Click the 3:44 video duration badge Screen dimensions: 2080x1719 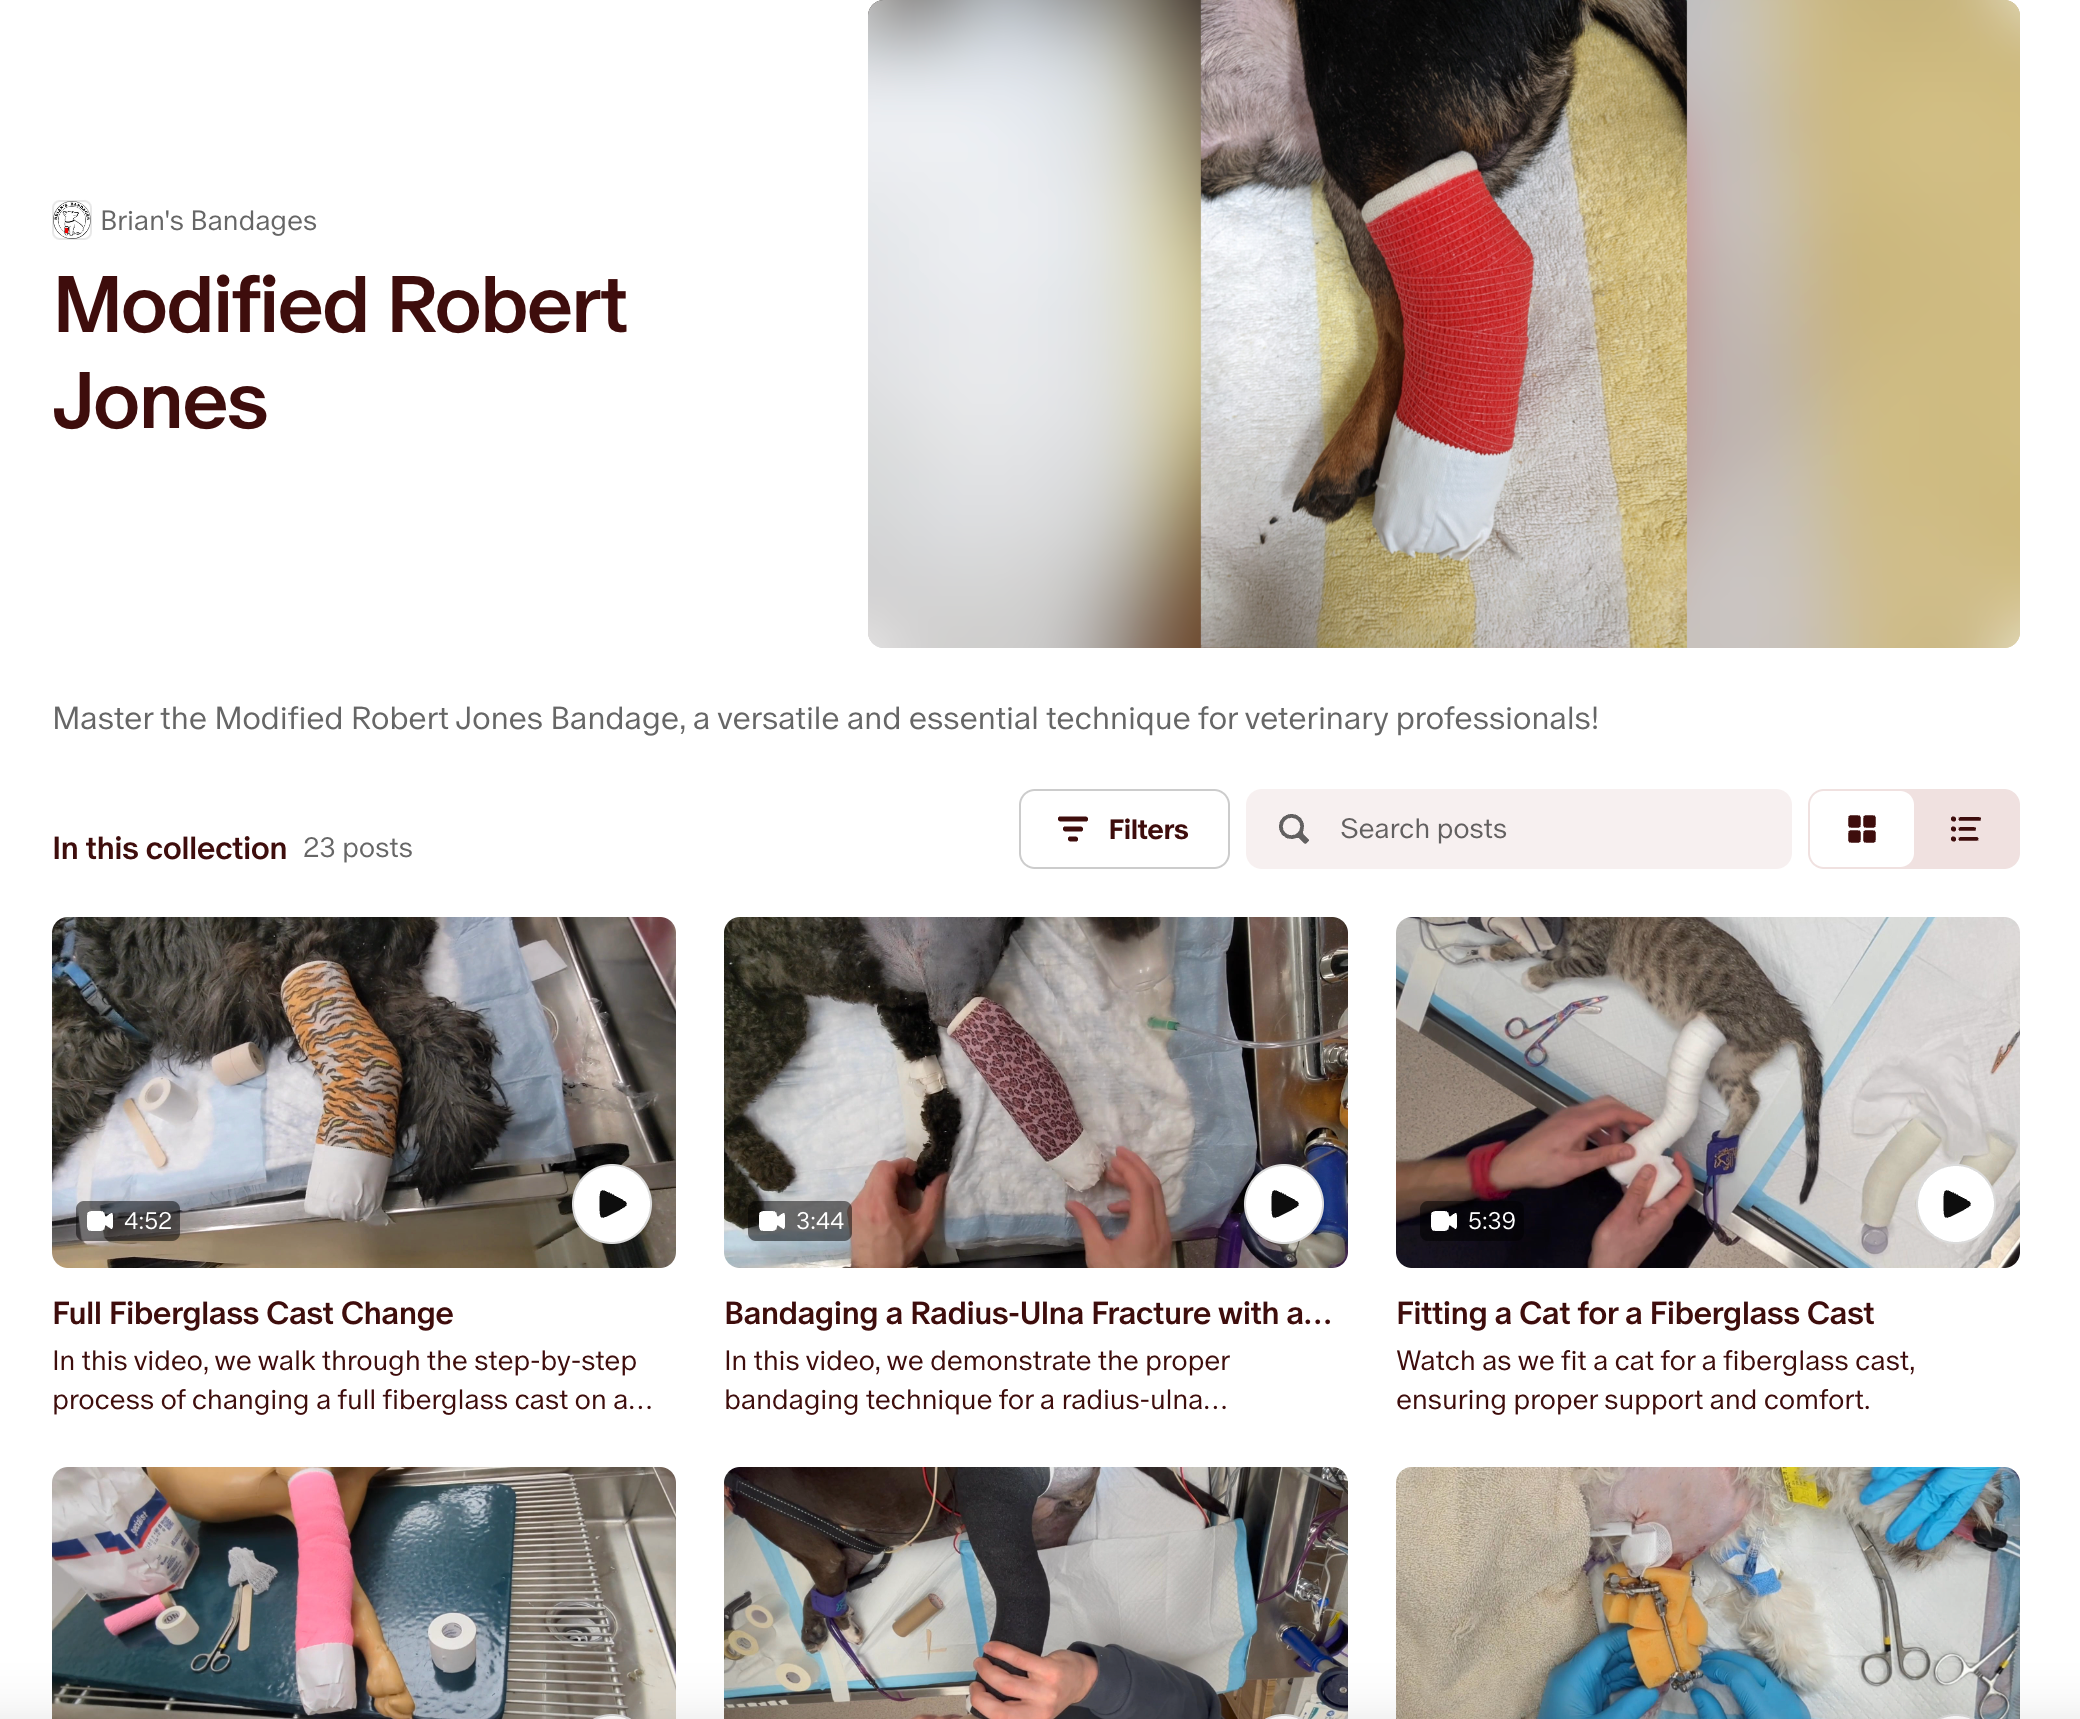(x=801, y=1221)
